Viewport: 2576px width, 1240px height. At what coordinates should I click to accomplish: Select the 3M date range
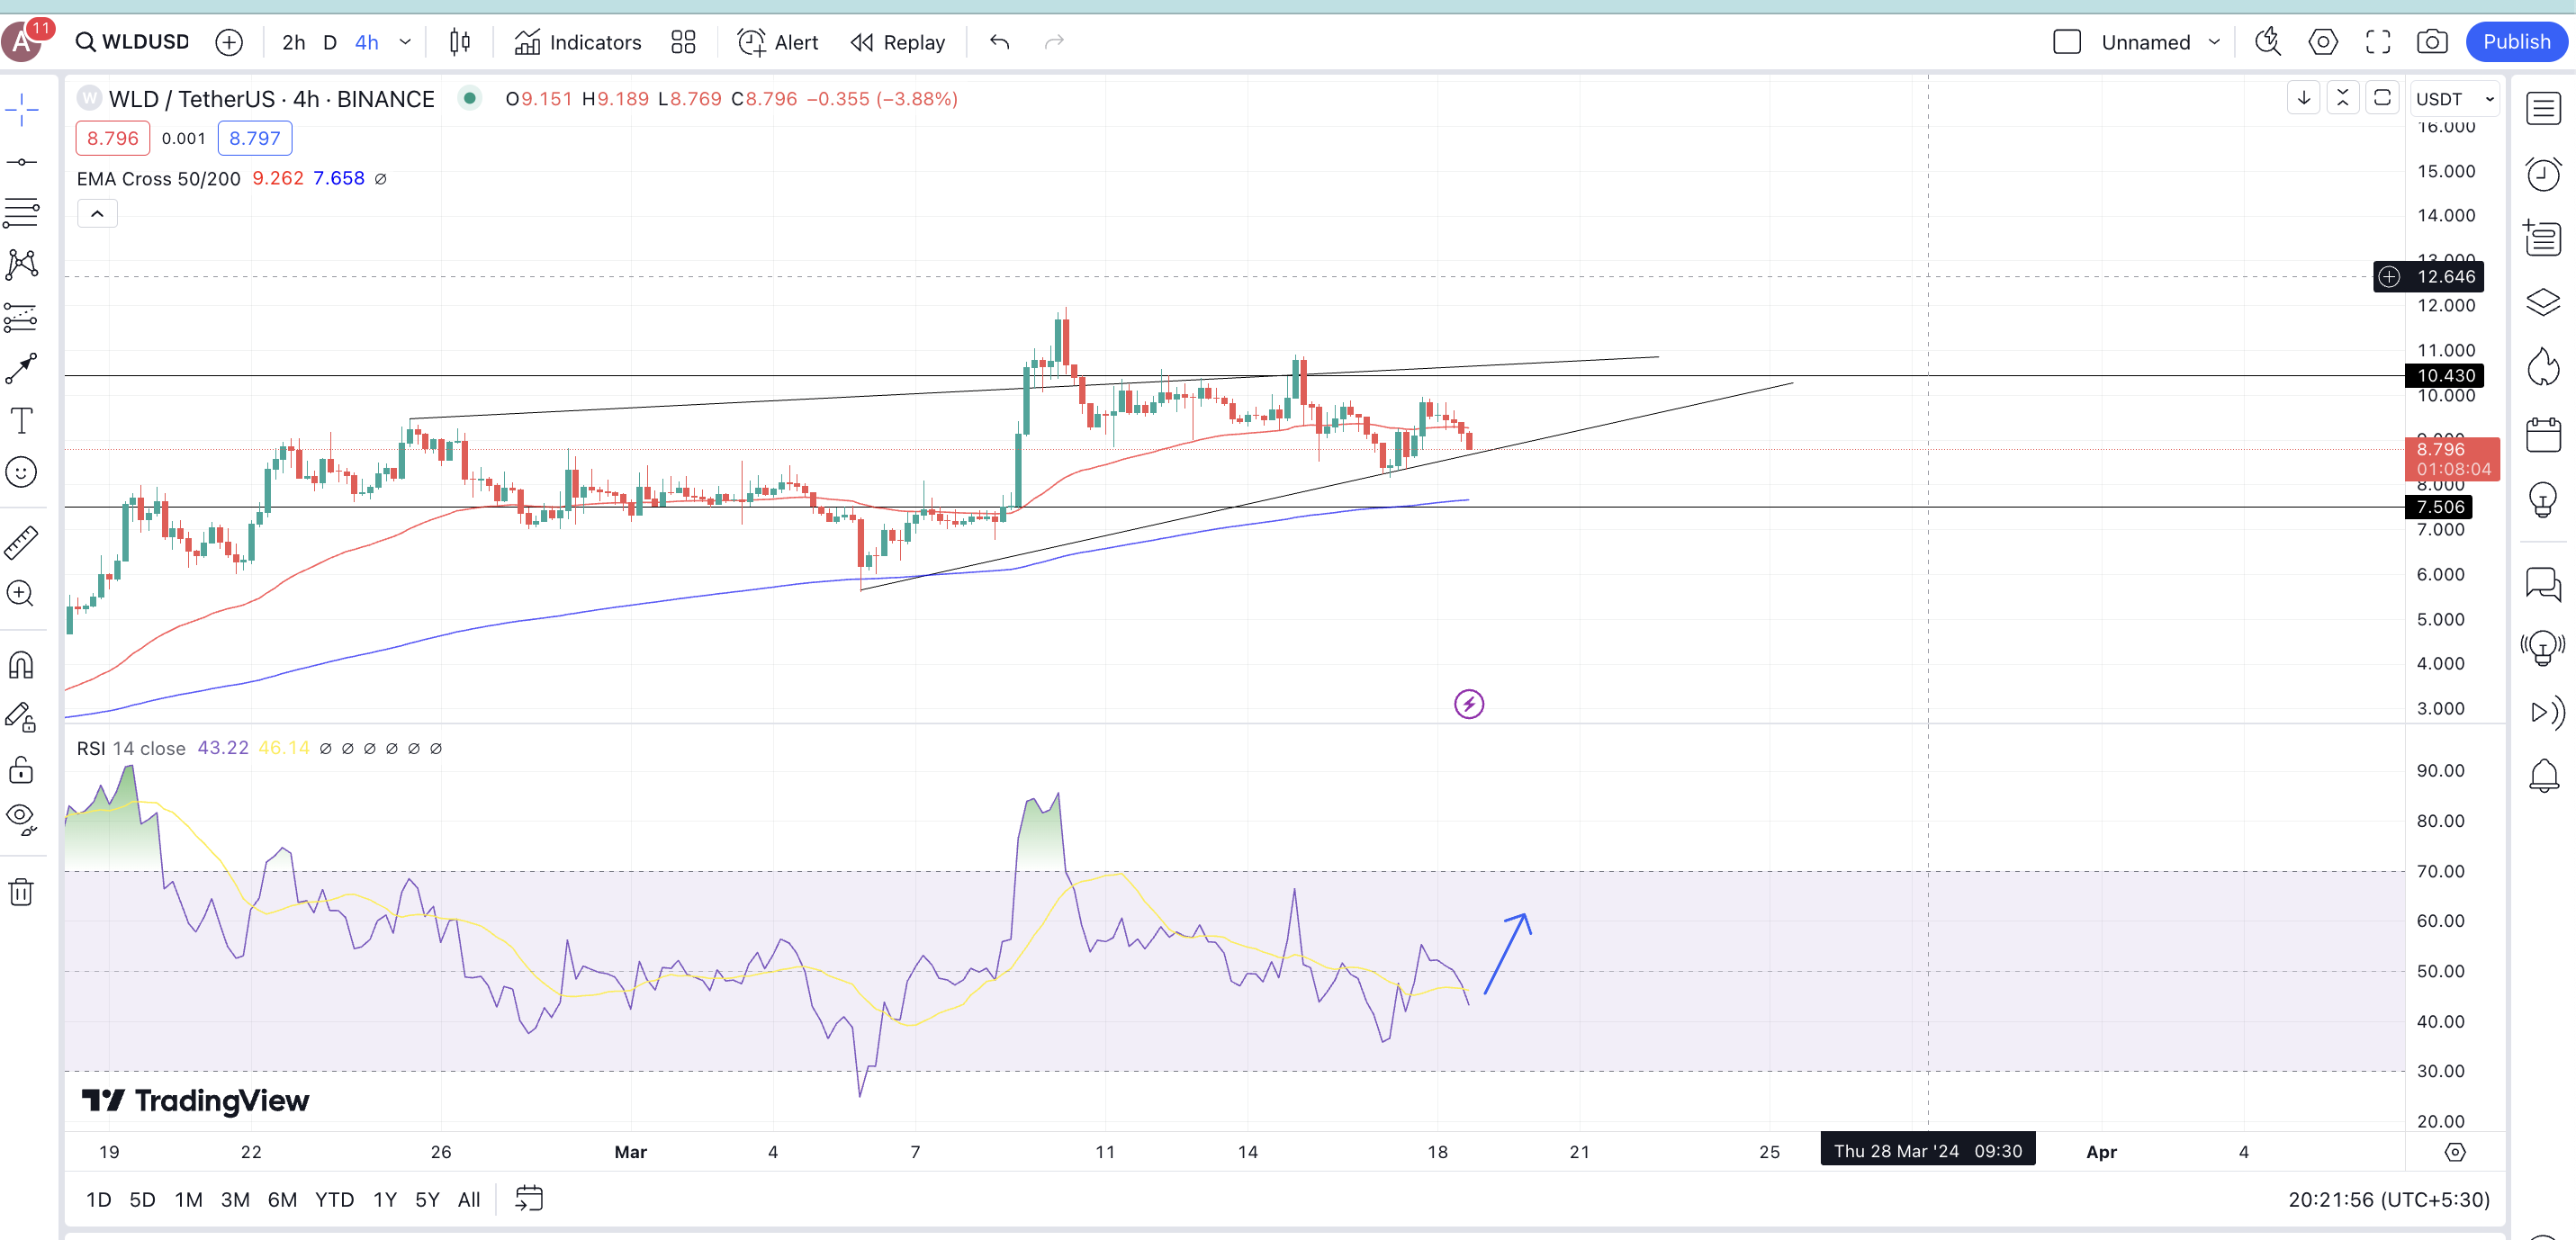235,1199
